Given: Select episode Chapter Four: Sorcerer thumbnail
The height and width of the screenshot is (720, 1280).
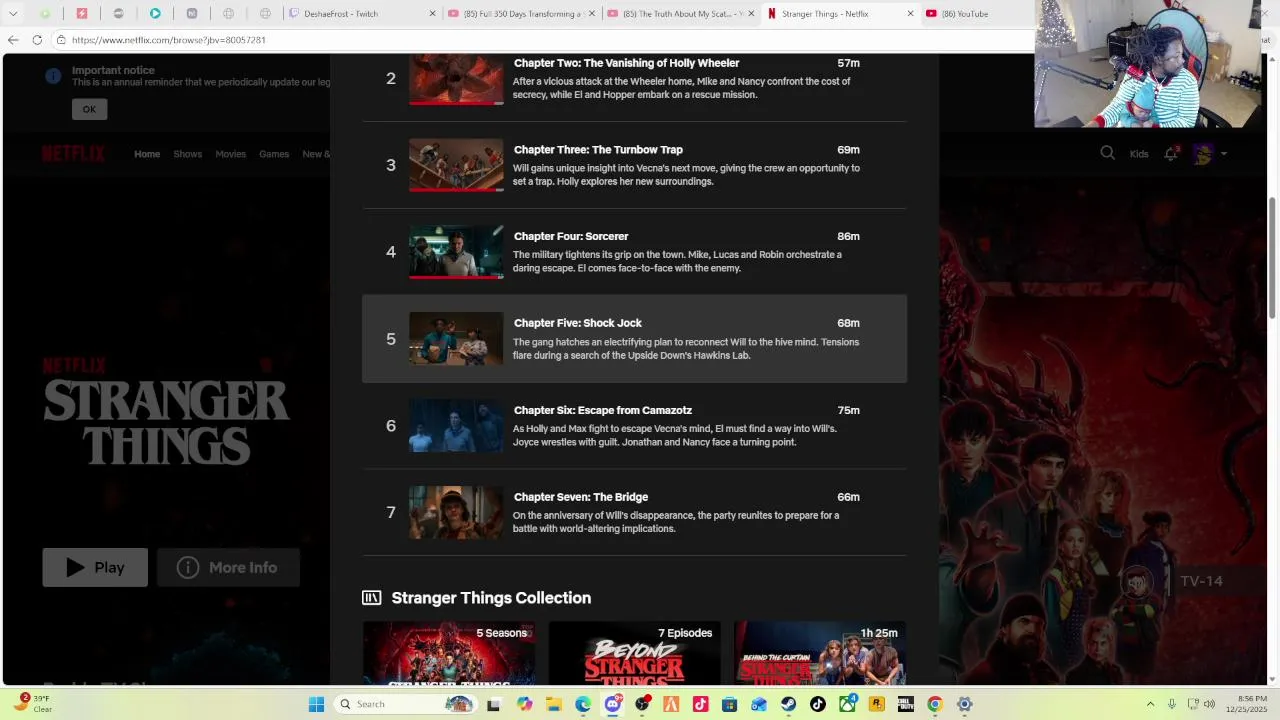Looking at the screenshot, I should 456,252.
